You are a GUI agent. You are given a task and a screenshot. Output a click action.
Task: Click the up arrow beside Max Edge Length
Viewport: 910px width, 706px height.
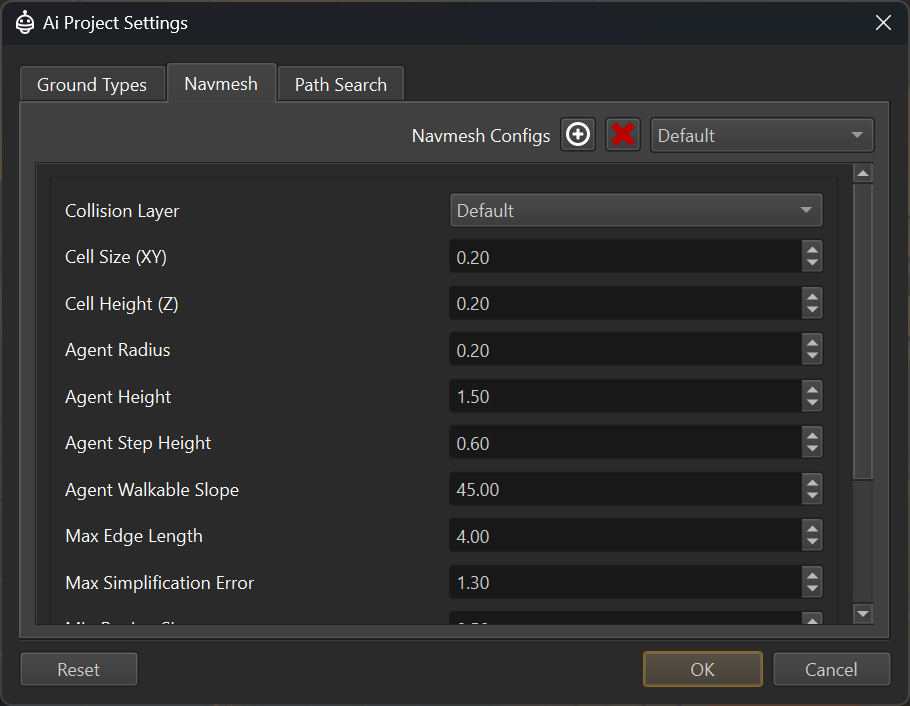coord(812,530)
